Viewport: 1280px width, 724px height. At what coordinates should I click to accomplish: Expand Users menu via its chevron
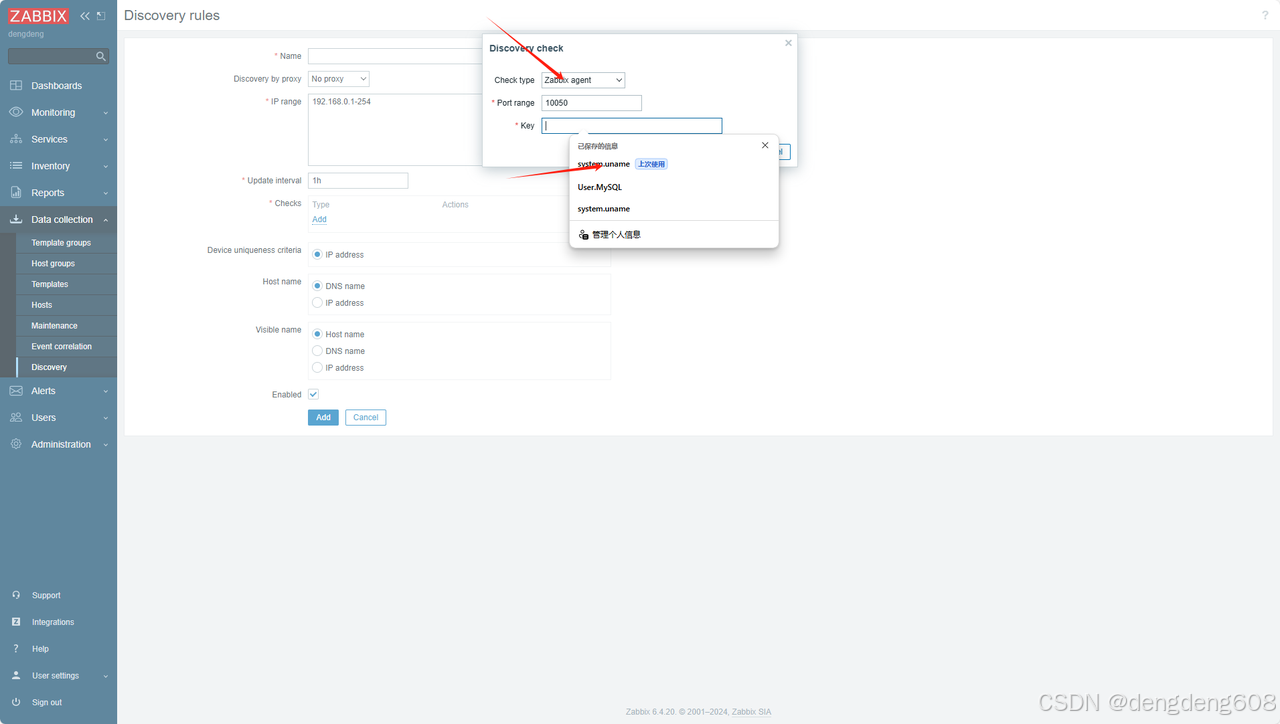(106, 418)
